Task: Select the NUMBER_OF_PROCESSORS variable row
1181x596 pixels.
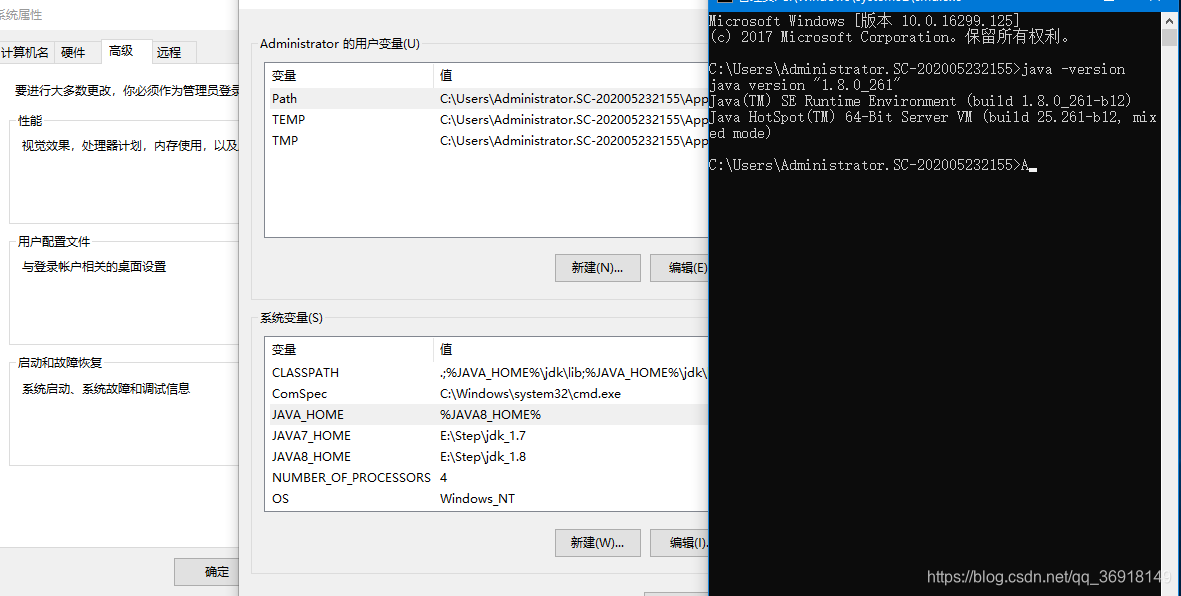Action: point(487,478)
